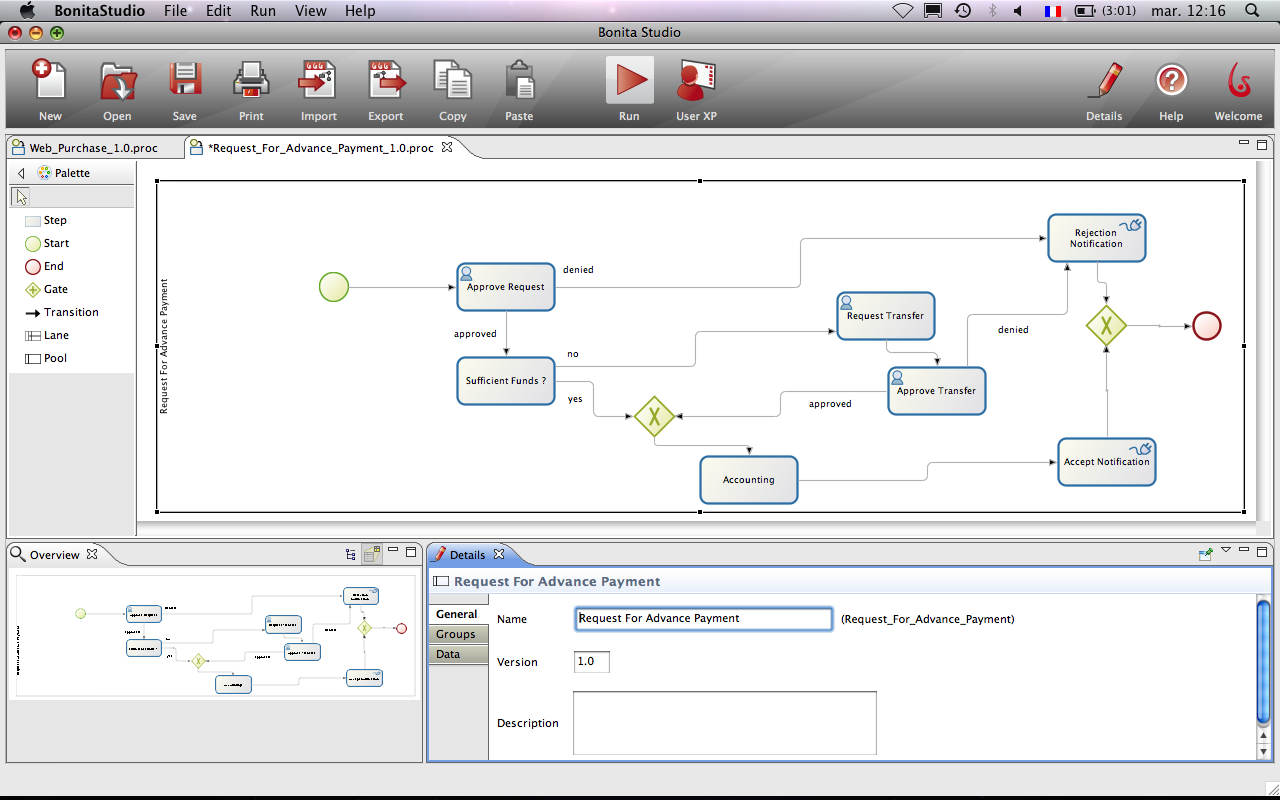Viewport: 1280px width, 800px height.
Task: Open the BonitaStudio application menu
Action: [99, 11]
